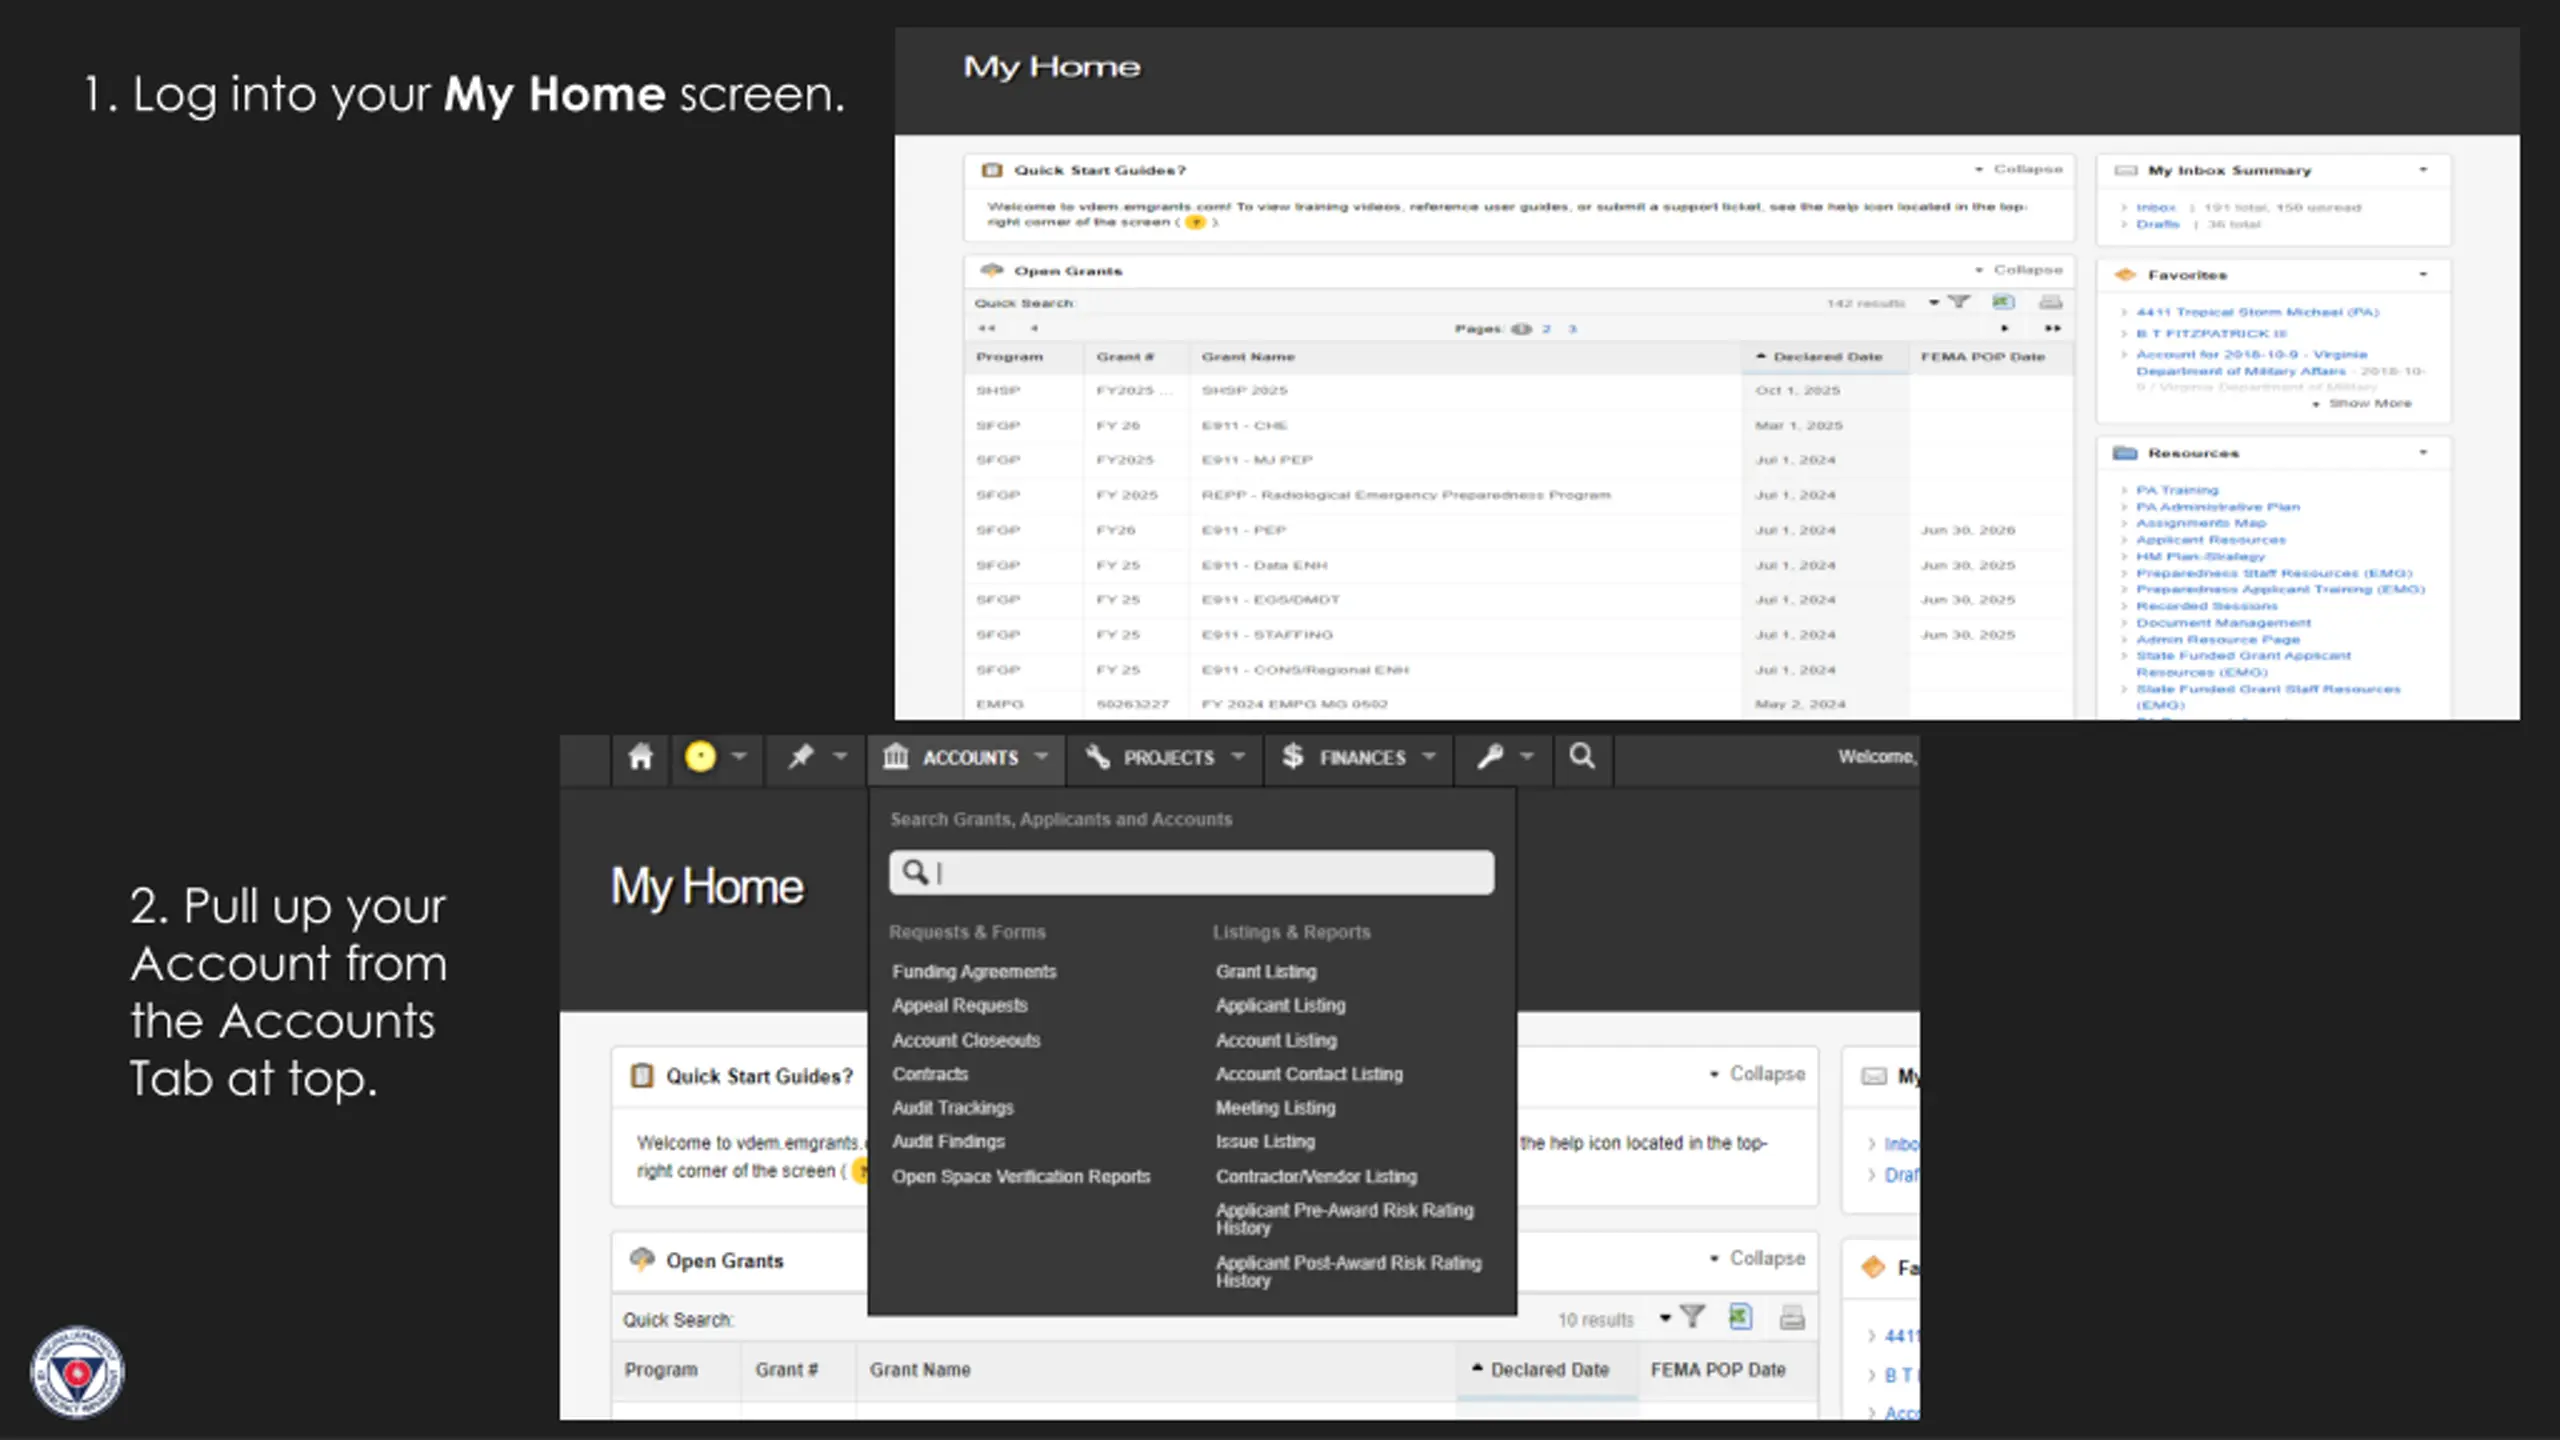The image size is (2560, 1440).
Task: Click the filter funnel icon beside 10 results
Action: pyautogui.click(x=1692, y=1317)
